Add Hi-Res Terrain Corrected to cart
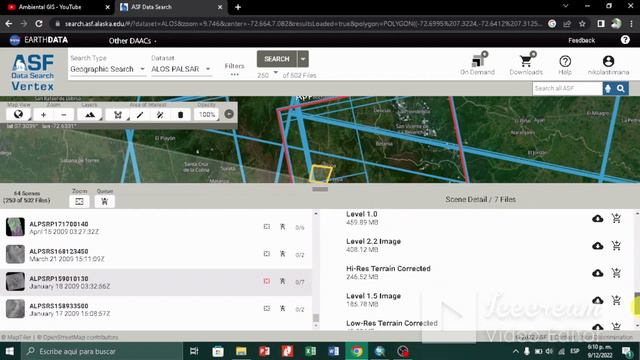The image size is (640, 360). [616, 273]
